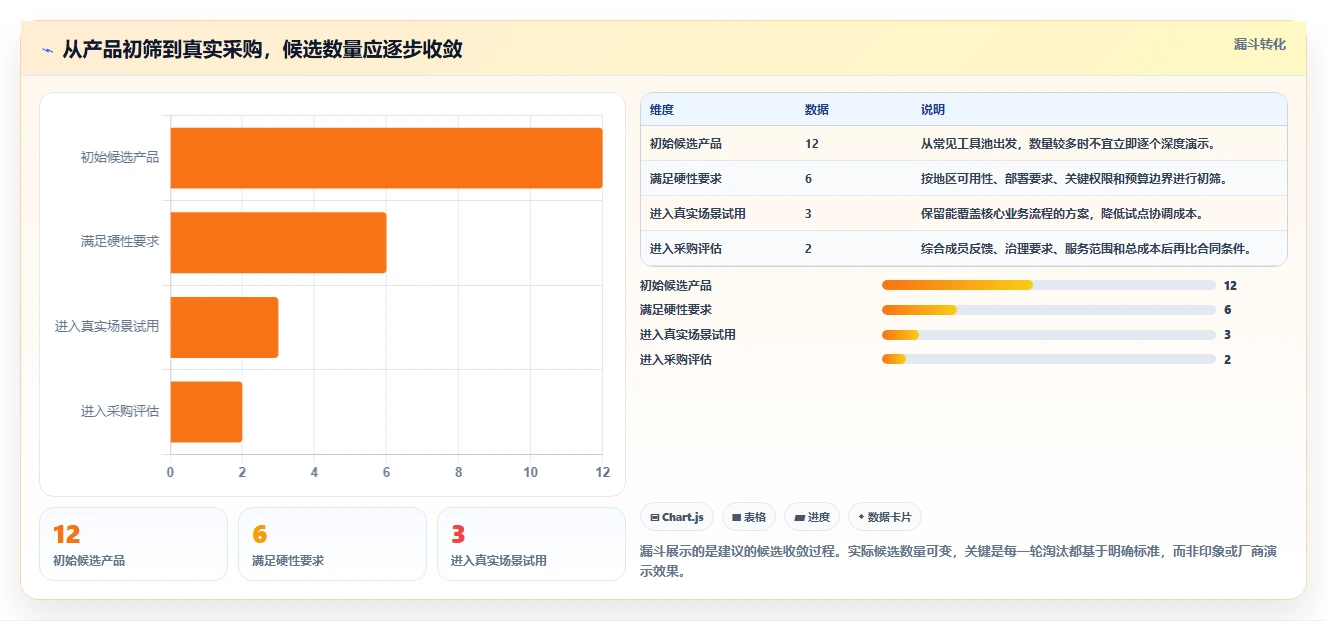Click the 满足硬性要求 chart bar
The height and width of the screenshot is (621, 1327).
278,242
